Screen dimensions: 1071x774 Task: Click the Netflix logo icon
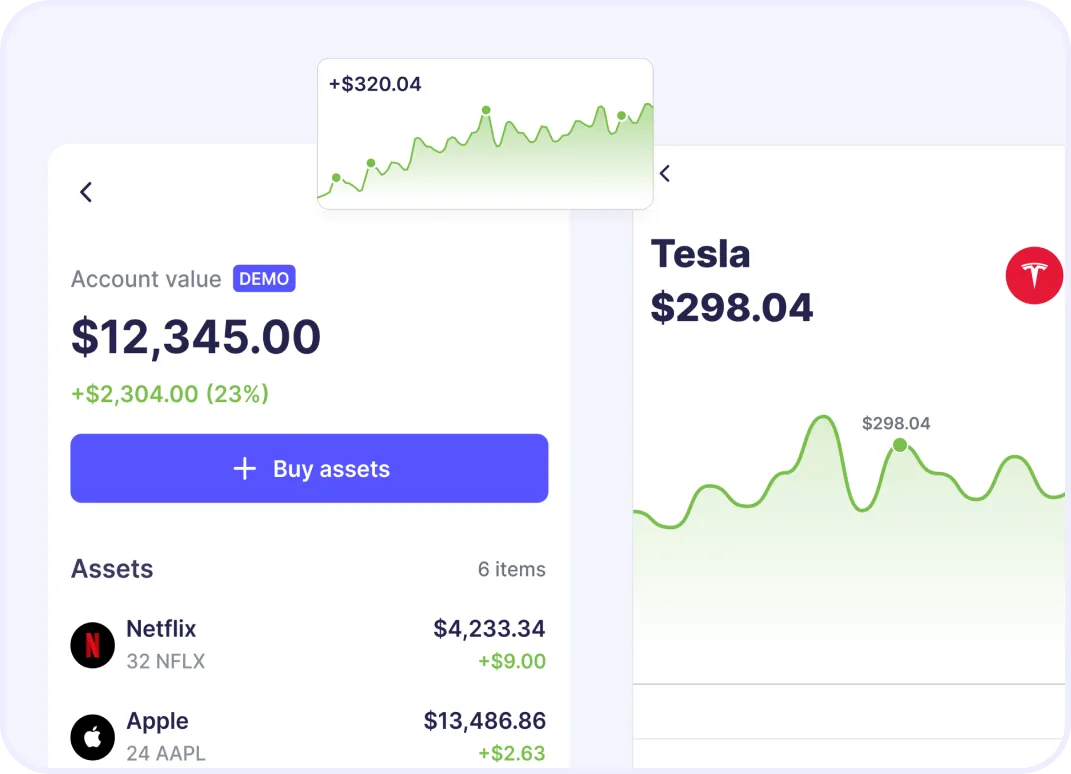click(93, 645)
